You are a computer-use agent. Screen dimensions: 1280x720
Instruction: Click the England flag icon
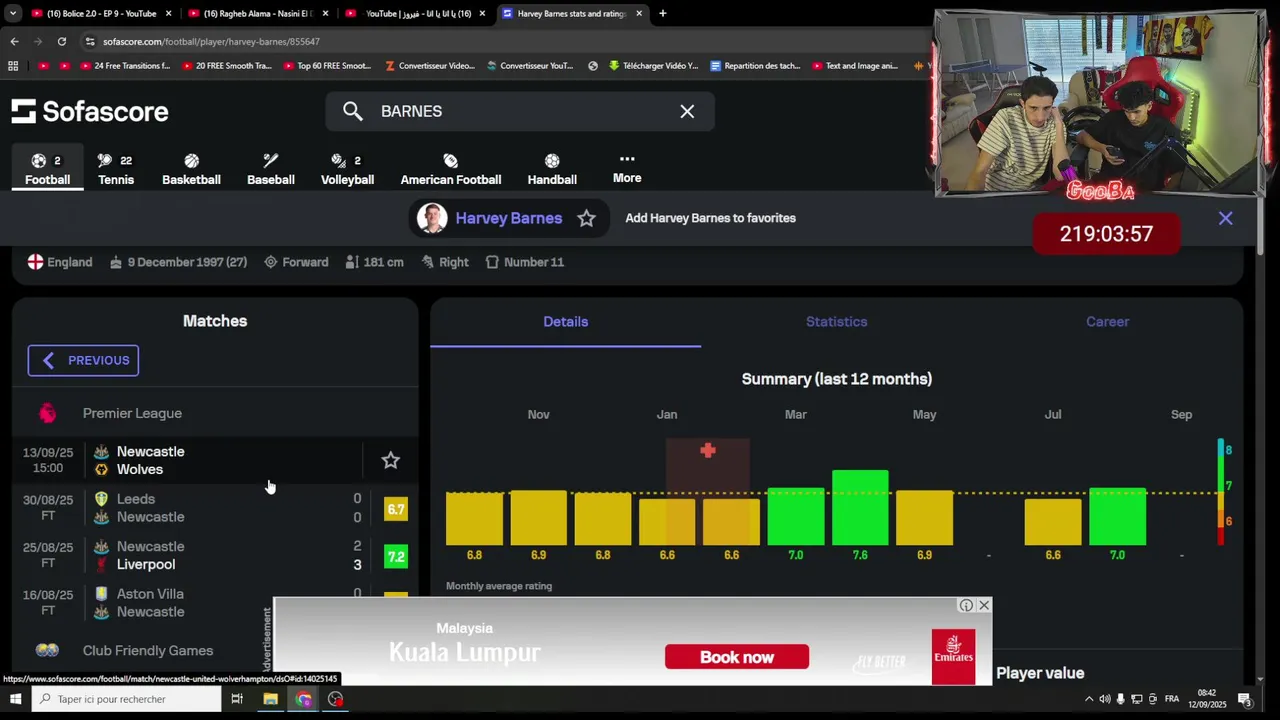pyautogui.click(x=35, y=262)
